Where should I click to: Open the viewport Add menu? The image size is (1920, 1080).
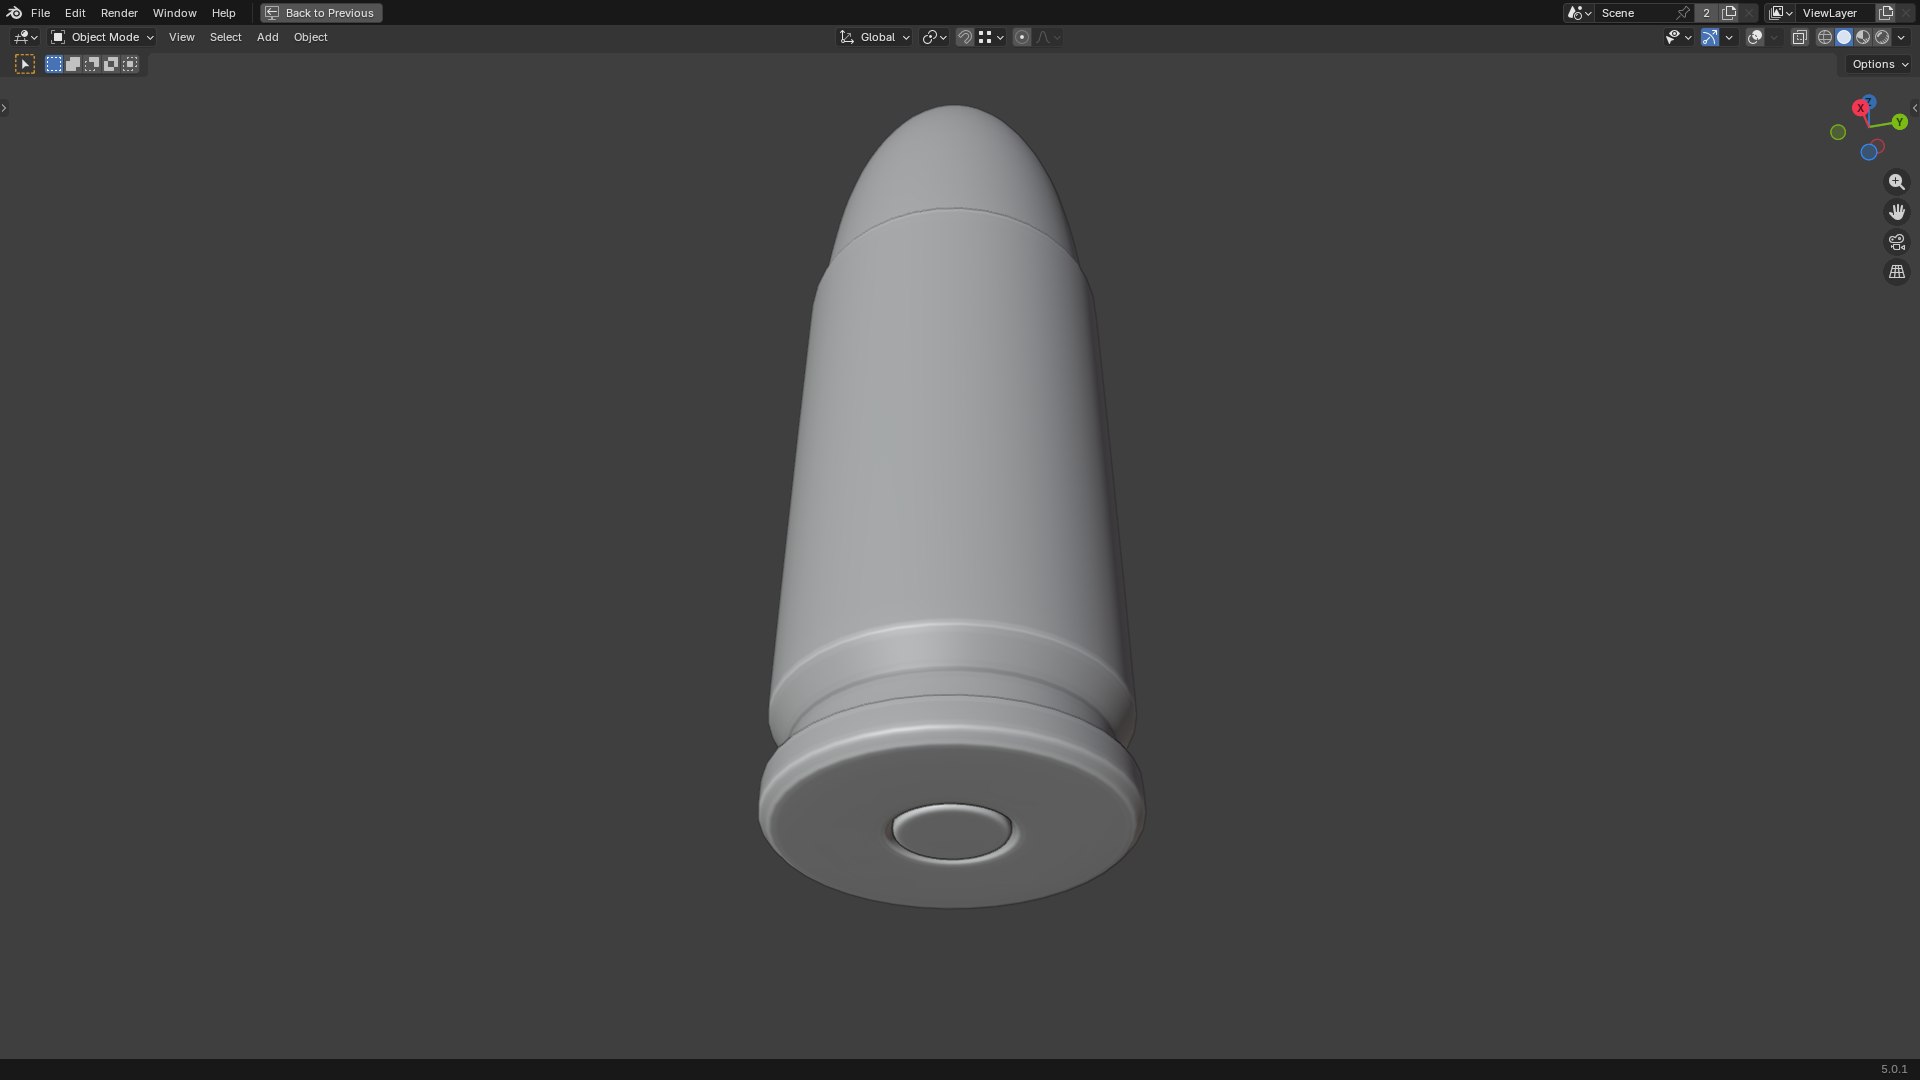pyautogui.click(x=267, y=37)
